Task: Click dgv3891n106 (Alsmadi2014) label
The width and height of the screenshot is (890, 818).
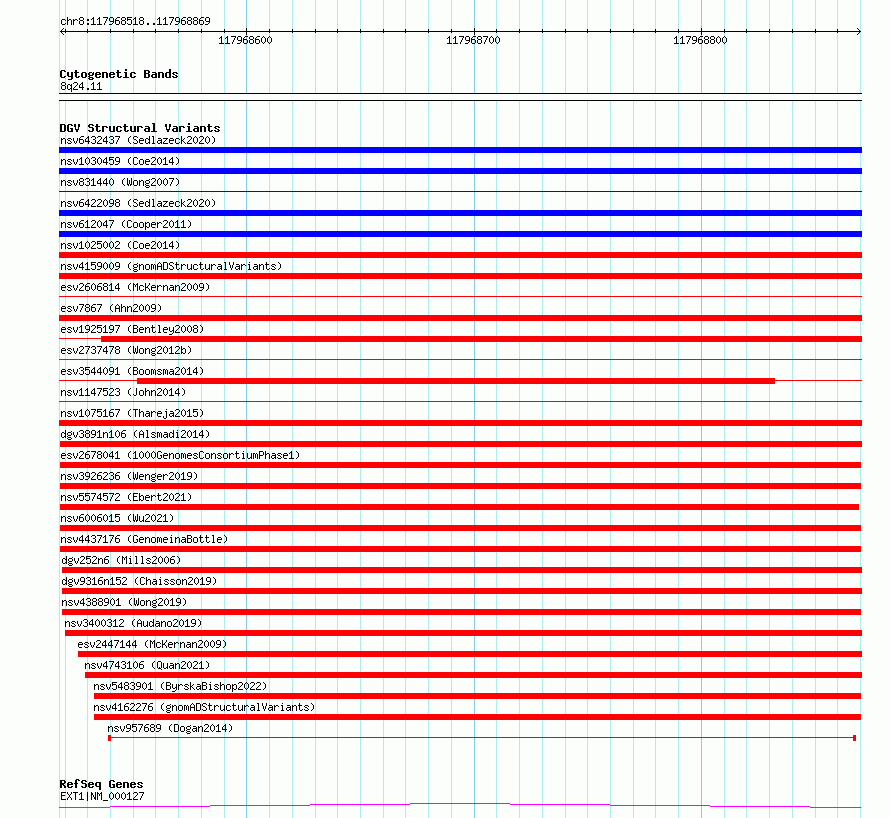Action: (135, 434)
